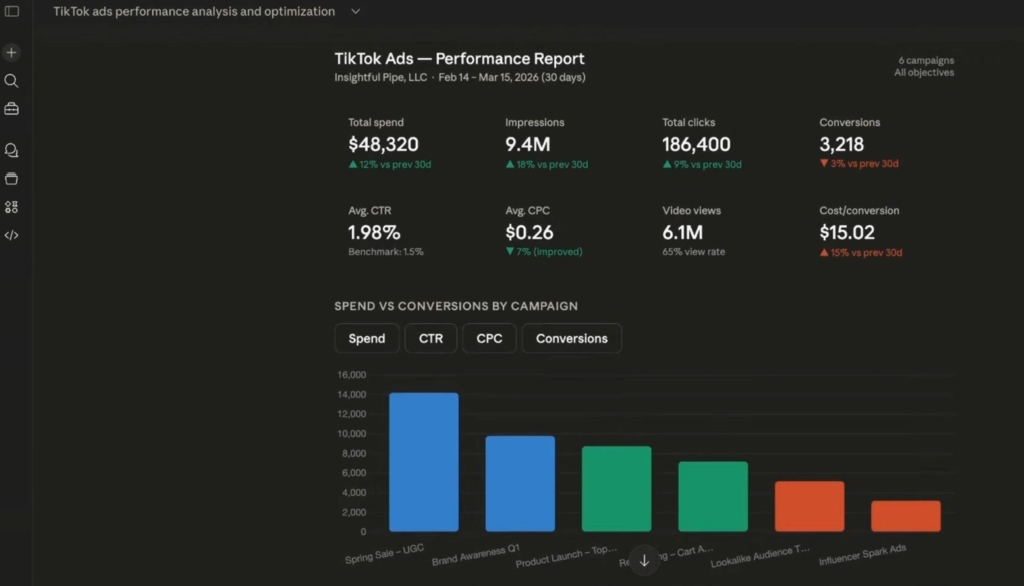Click the scroll-down arrow button
Image resolution: width=1024 pixels, height=586 pixels.
[644, 561]
